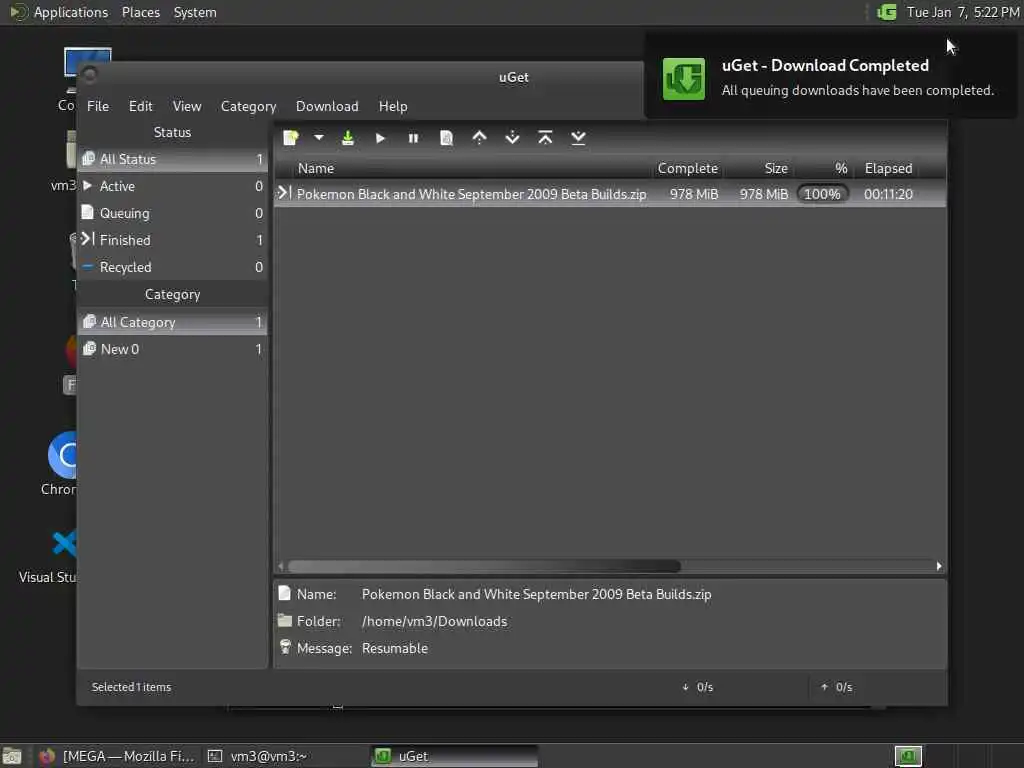The height and width of the screenshot is (768, 1024).
Task: Click the Status panel header
Action: 172,132
